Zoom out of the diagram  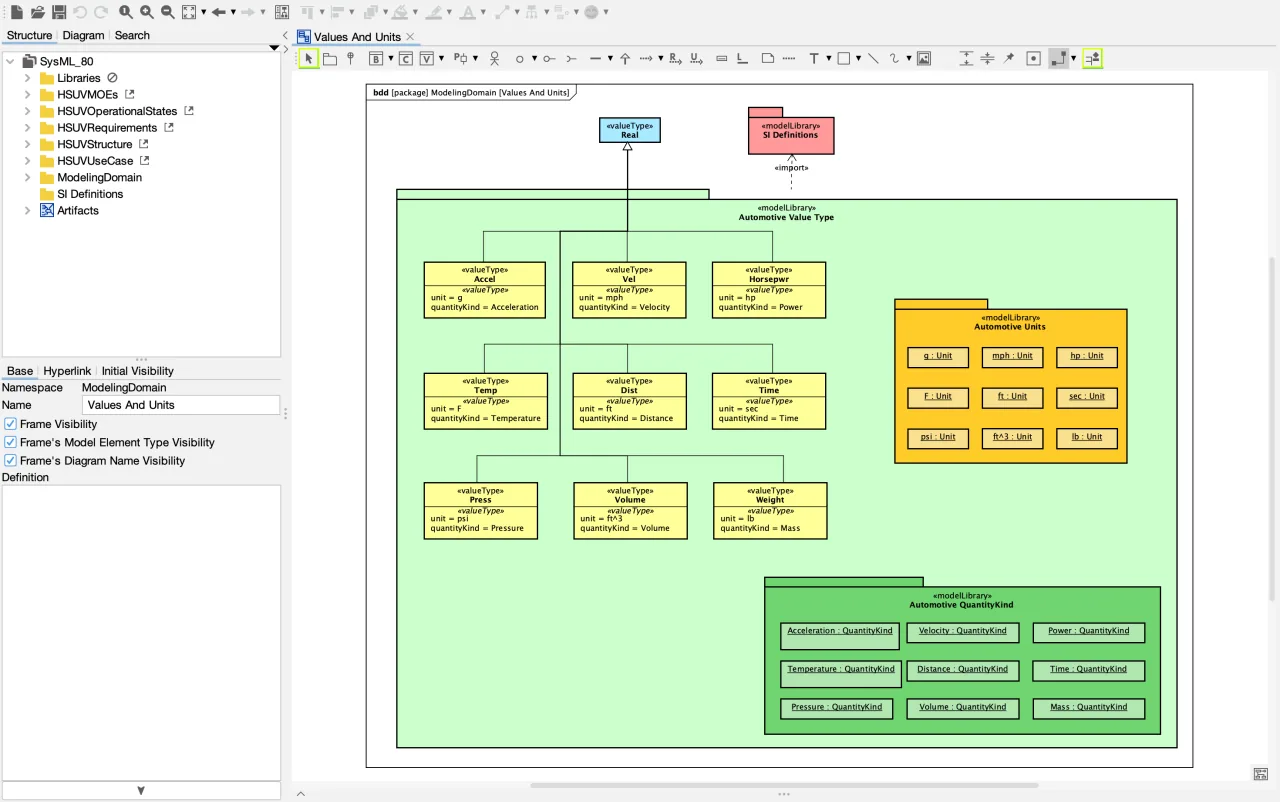coord(168,12)
